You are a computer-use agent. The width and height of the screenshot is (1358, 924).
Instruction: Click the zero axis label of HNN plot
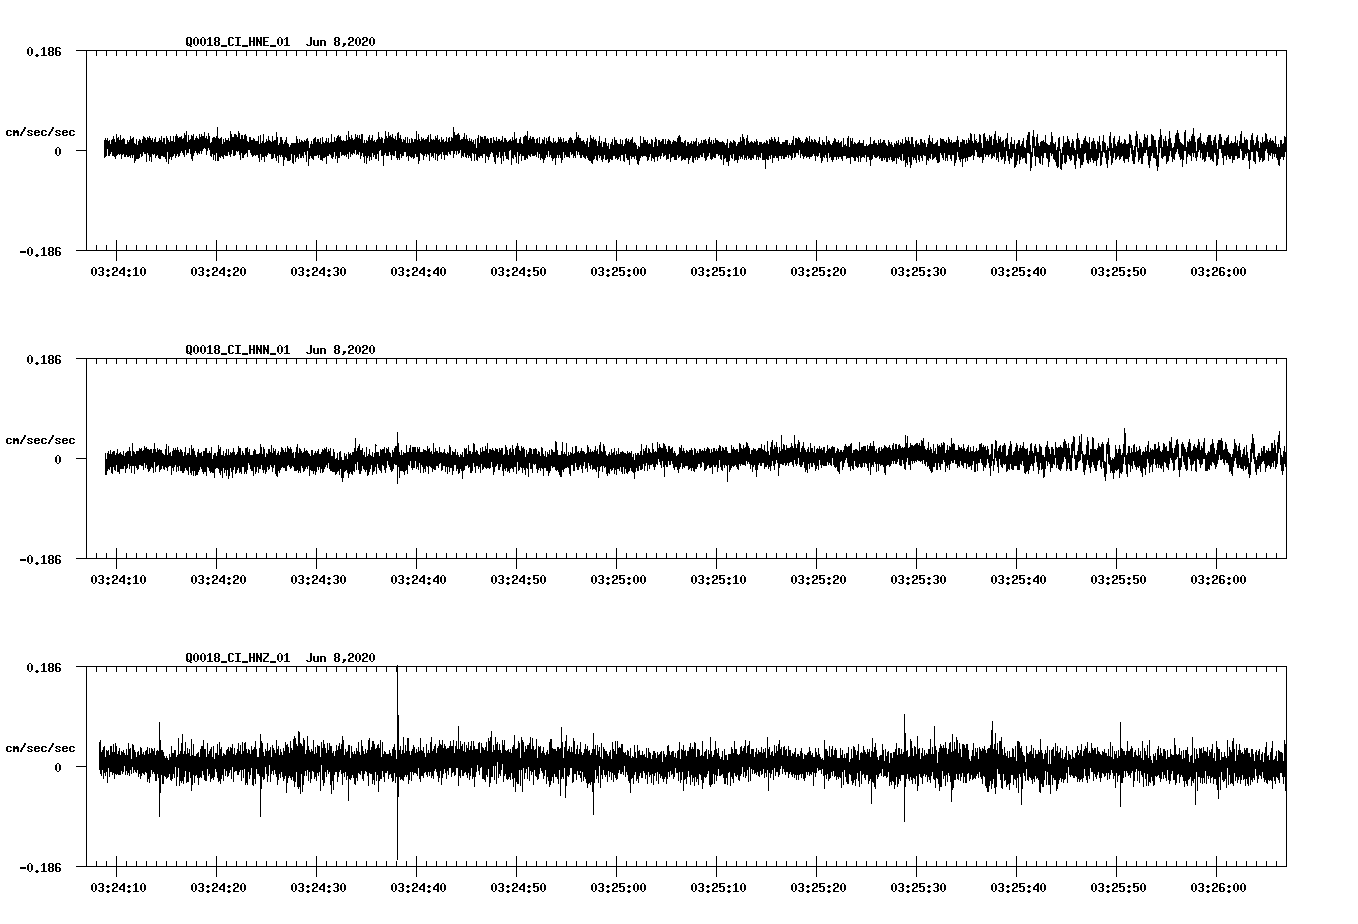[58, 459]
